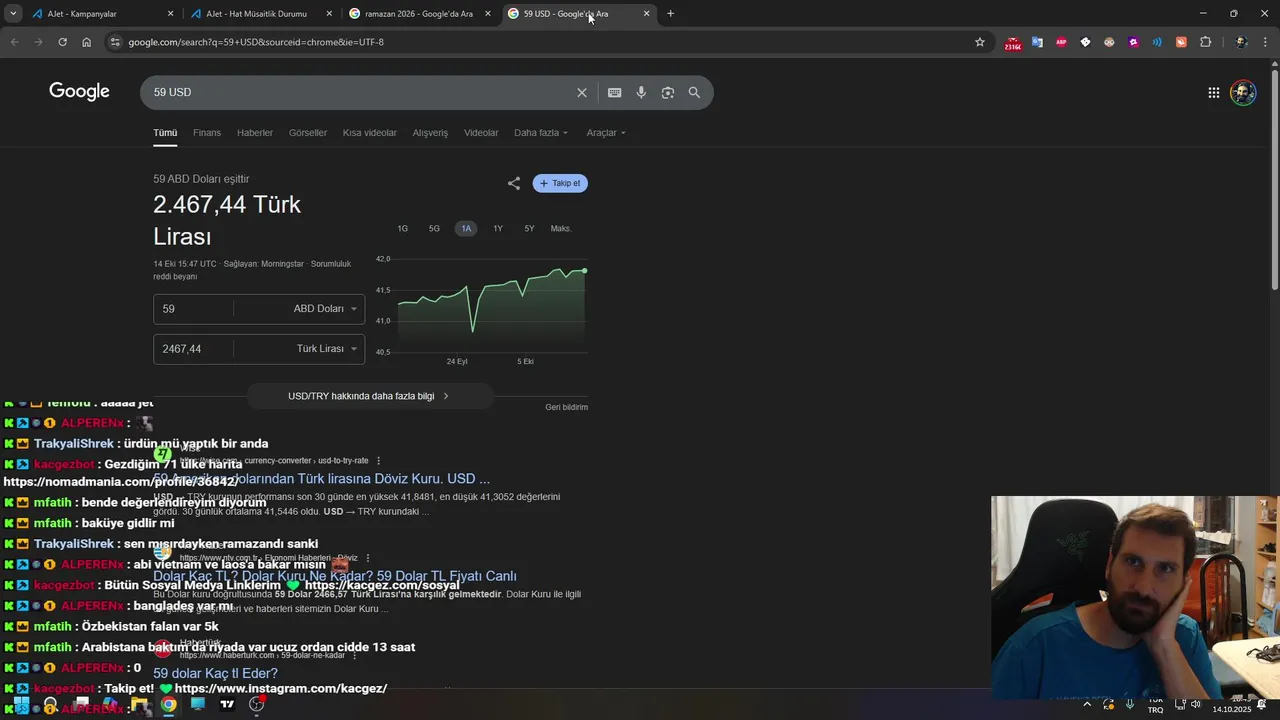Open Geri bildirim feedback link

tap(566, 407)
